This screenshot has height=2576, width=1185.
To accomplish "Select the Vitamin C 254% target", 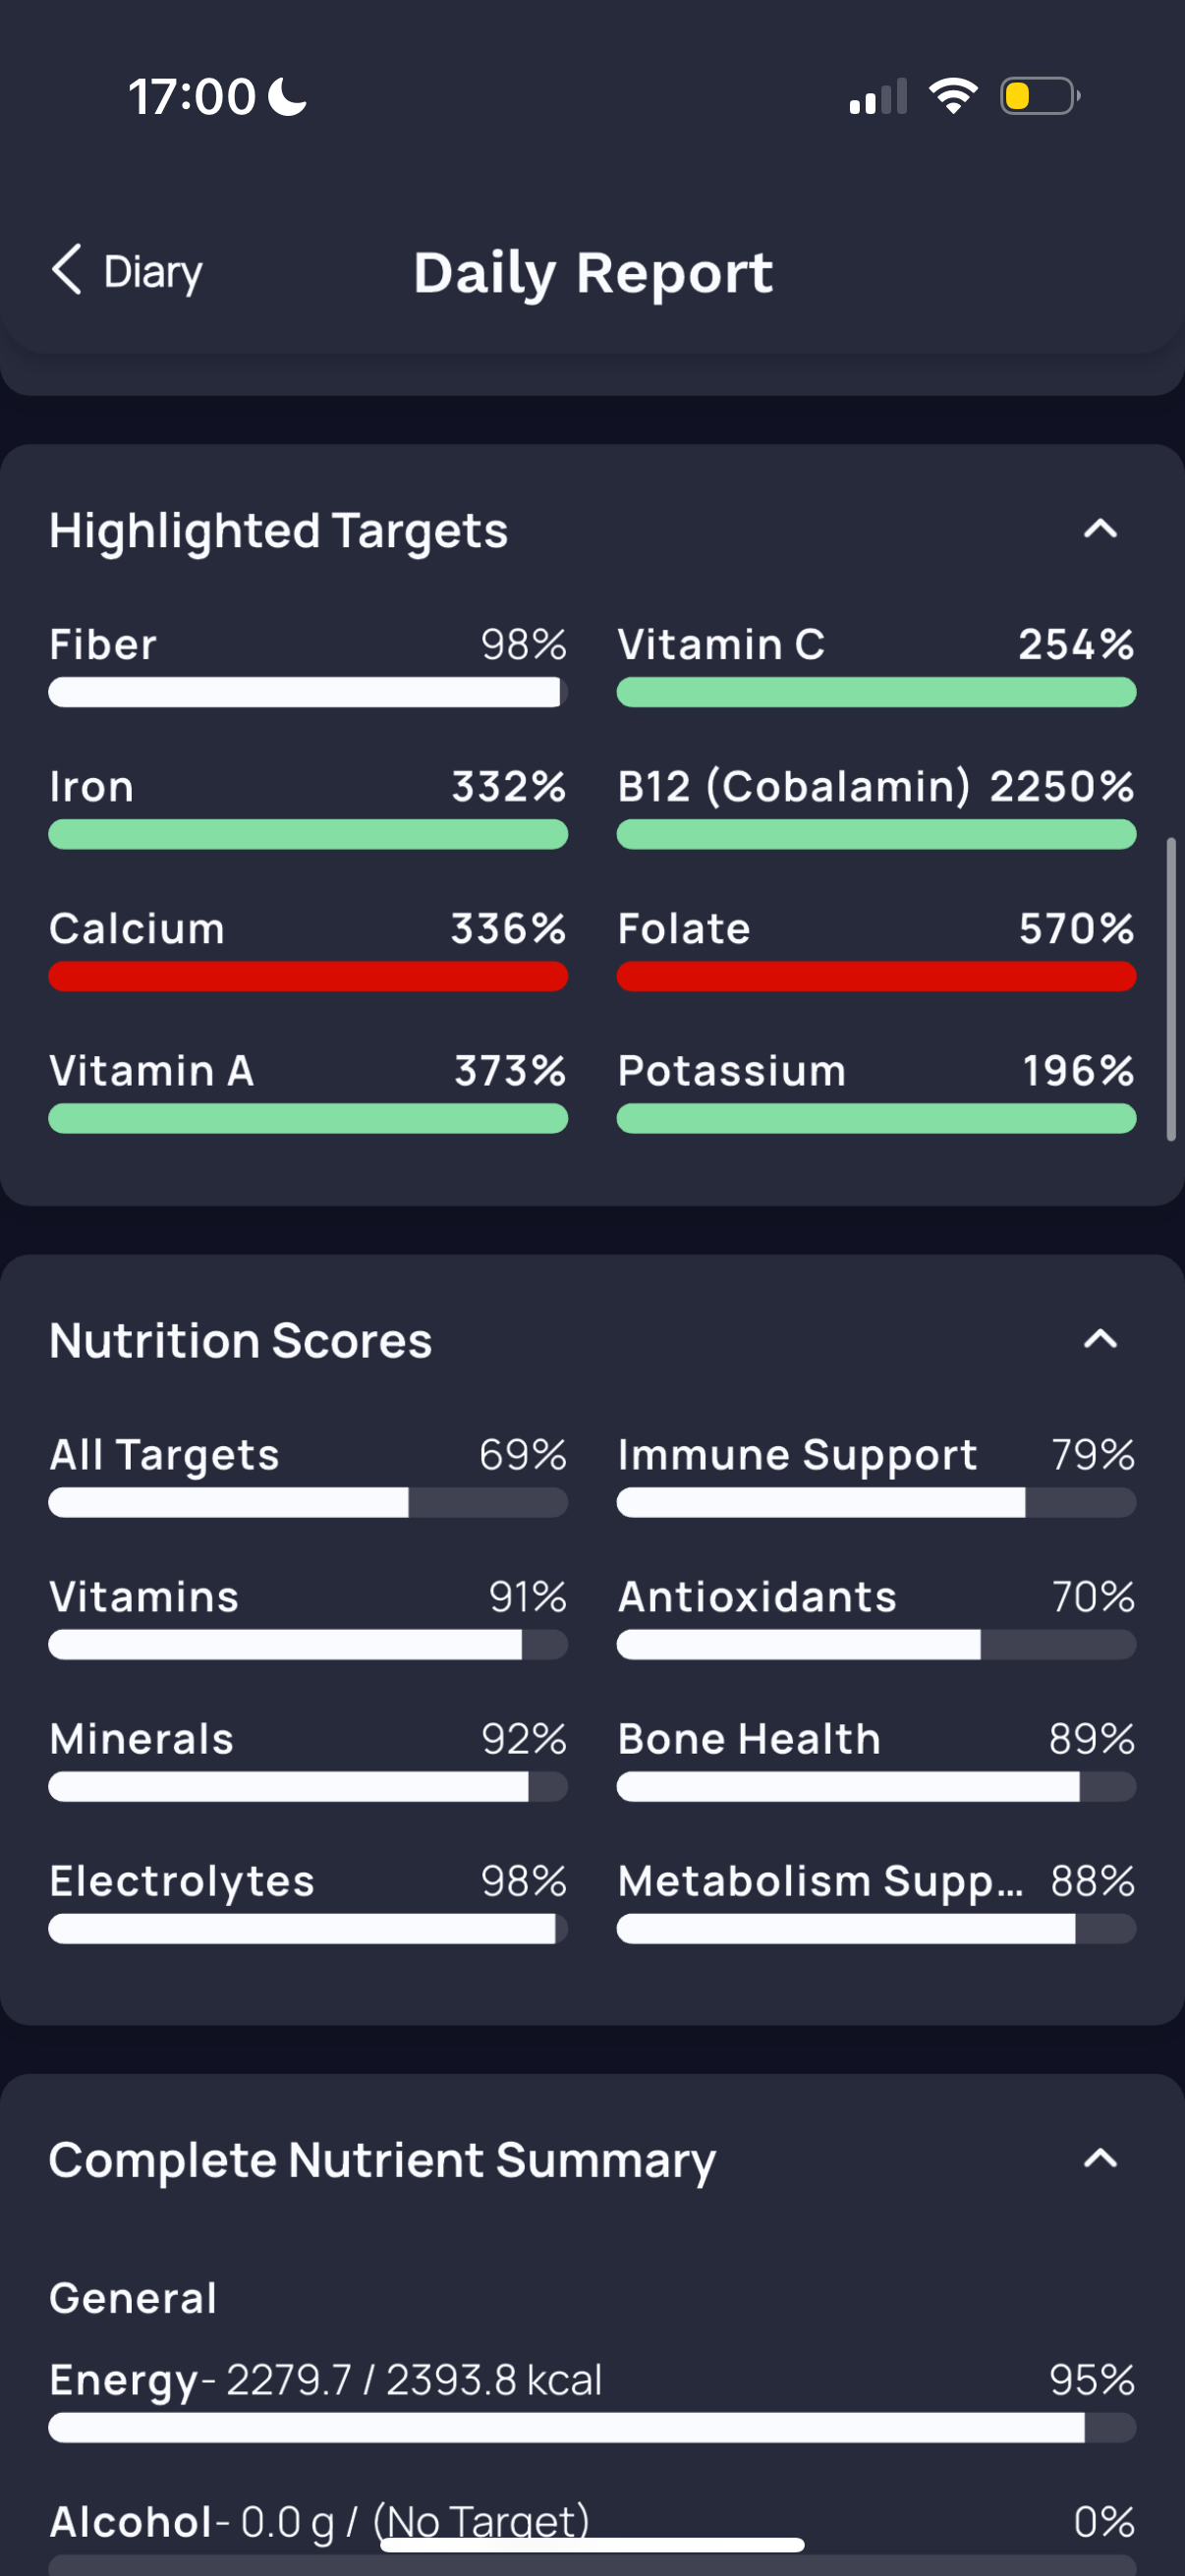I will 876,665.
